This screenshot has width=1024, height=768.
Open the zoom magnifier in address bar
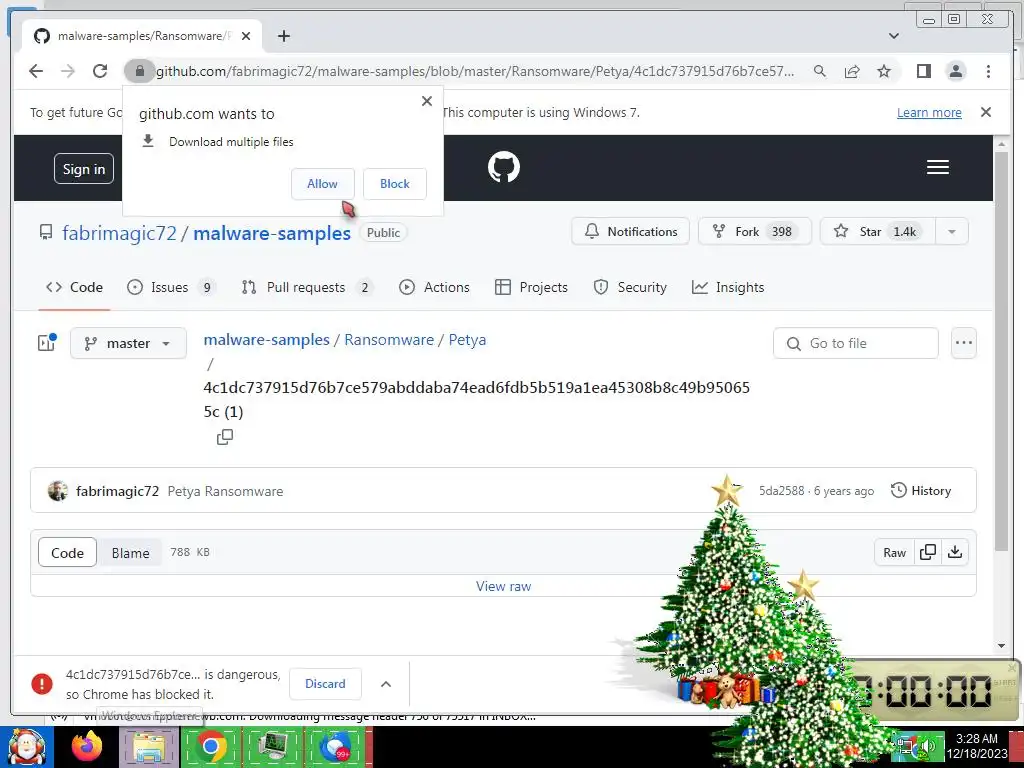[x=820, y=71]
